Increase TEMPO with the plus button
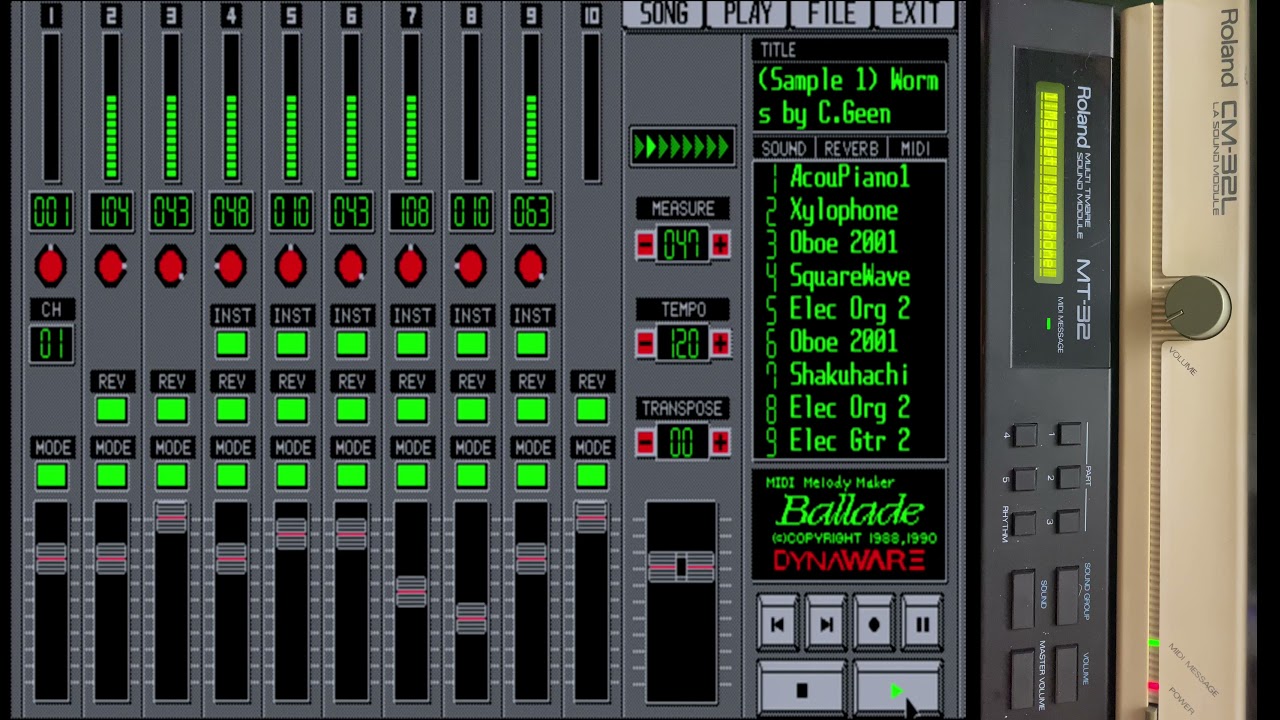 (720, 344)
